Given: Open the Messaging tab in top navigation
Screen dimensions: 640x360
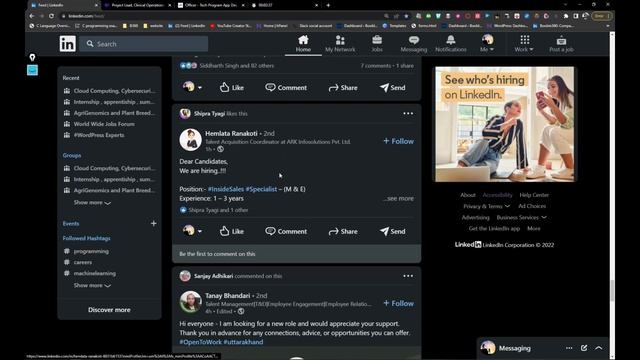Looking at the screenshot, I should (x=413, y=44).
